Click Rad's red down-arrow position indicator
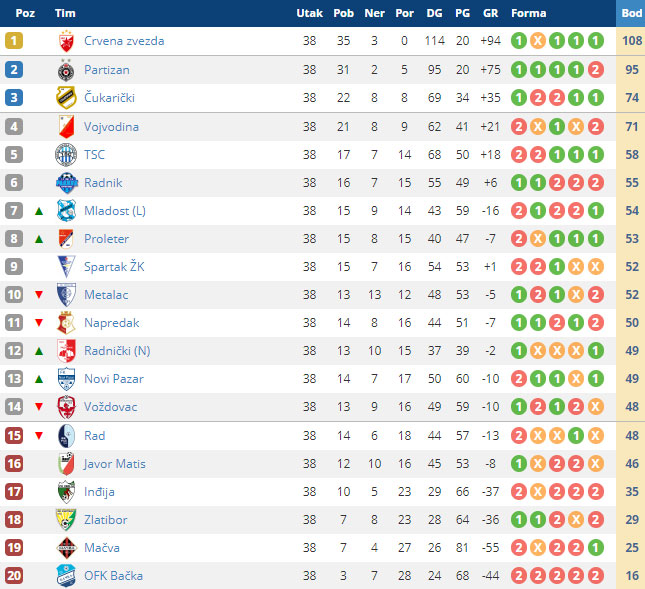 [39, 436]
